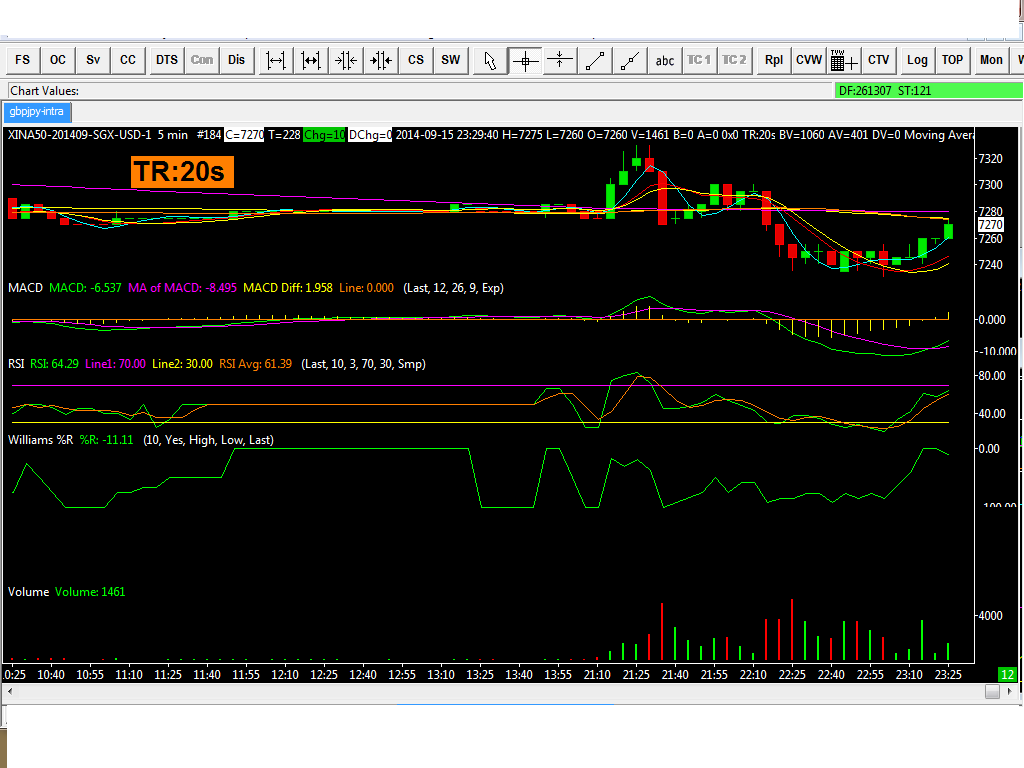This screenshot has height=768, width=1024.
Task: Click the CS toolbar button
Action: (x=416, y=60)
